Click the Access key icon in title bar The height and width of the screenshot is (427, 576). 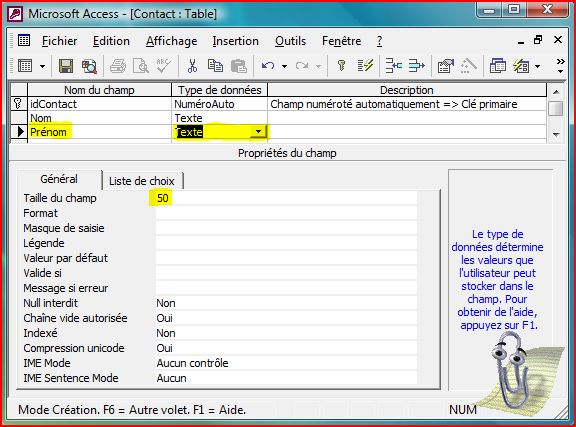(15, 14)
